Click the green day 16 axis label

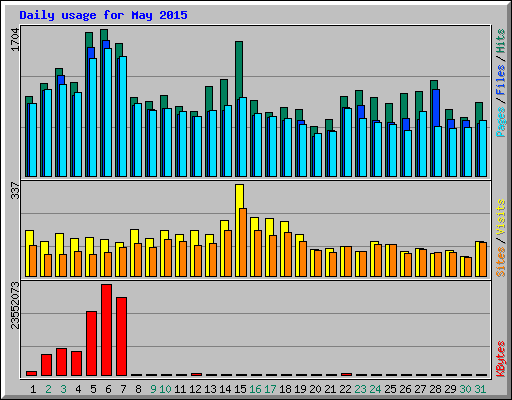255,389
